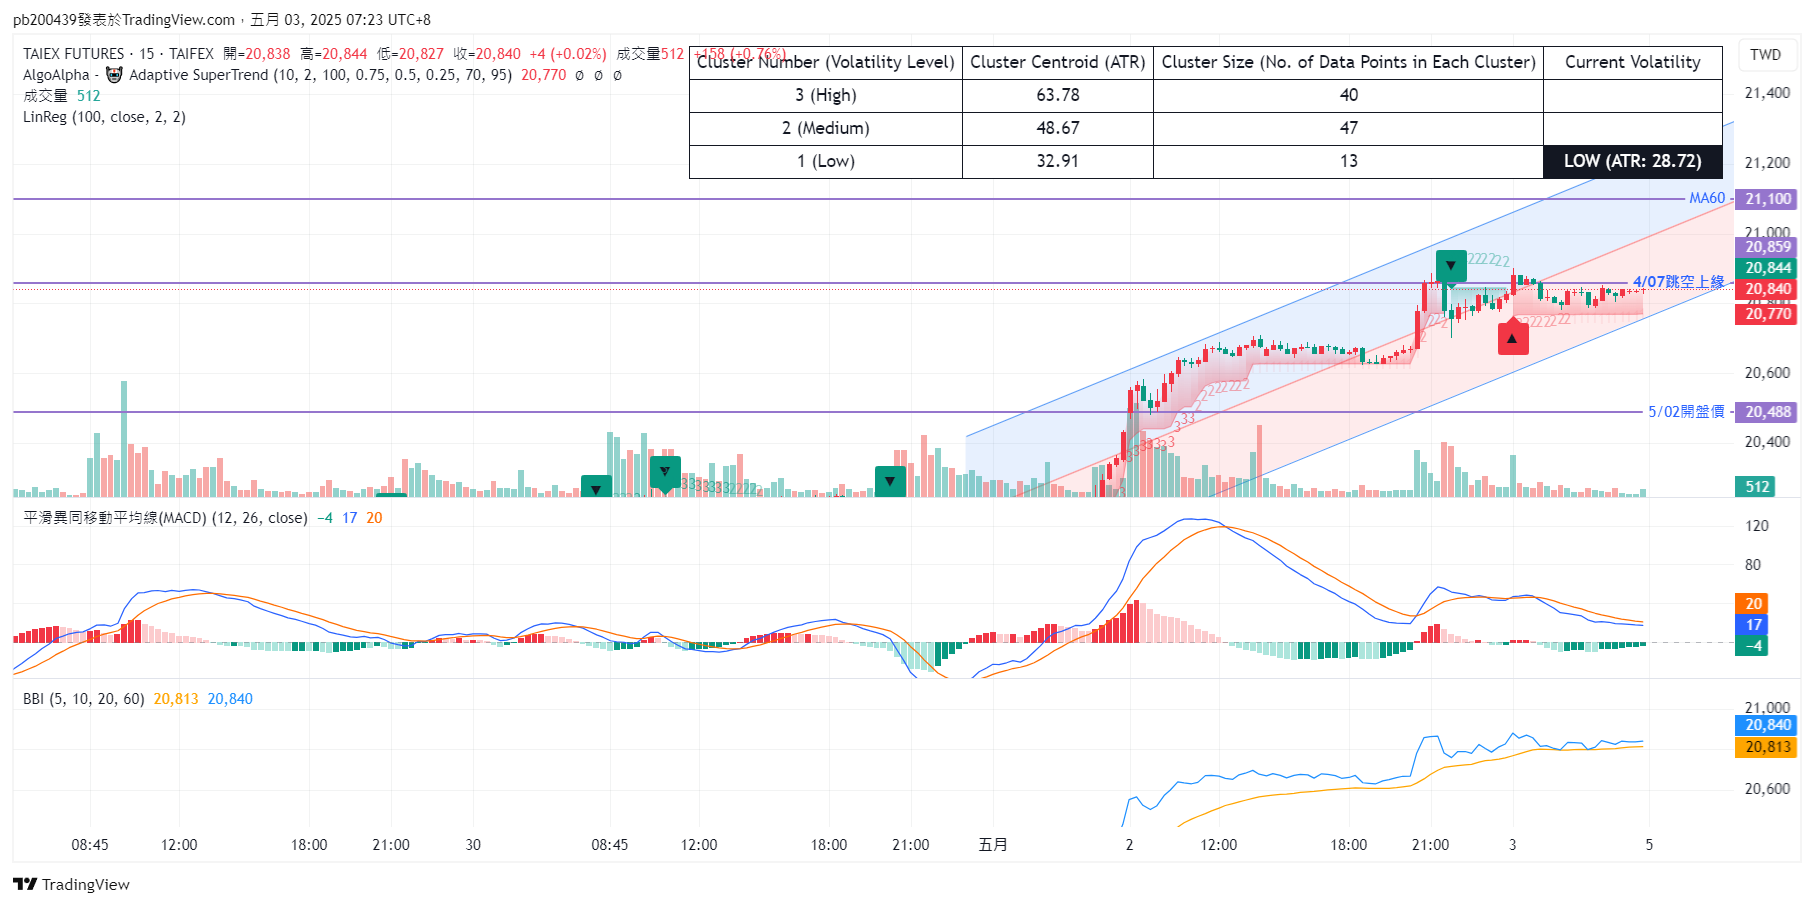This screenshot has height=906, width=1814.
Task: Click the red 20,770 SuperTrend price label
Action: point(1767,314)
